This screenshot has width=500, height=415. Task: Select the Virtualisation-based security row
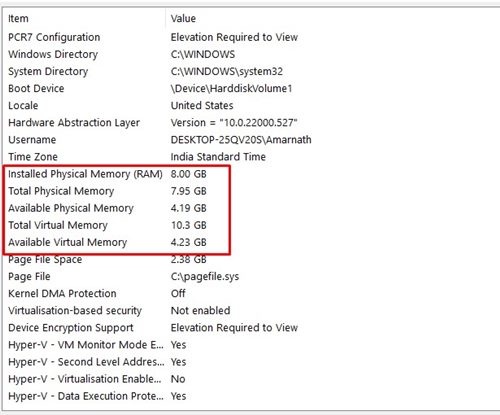(x=251, y=311)
